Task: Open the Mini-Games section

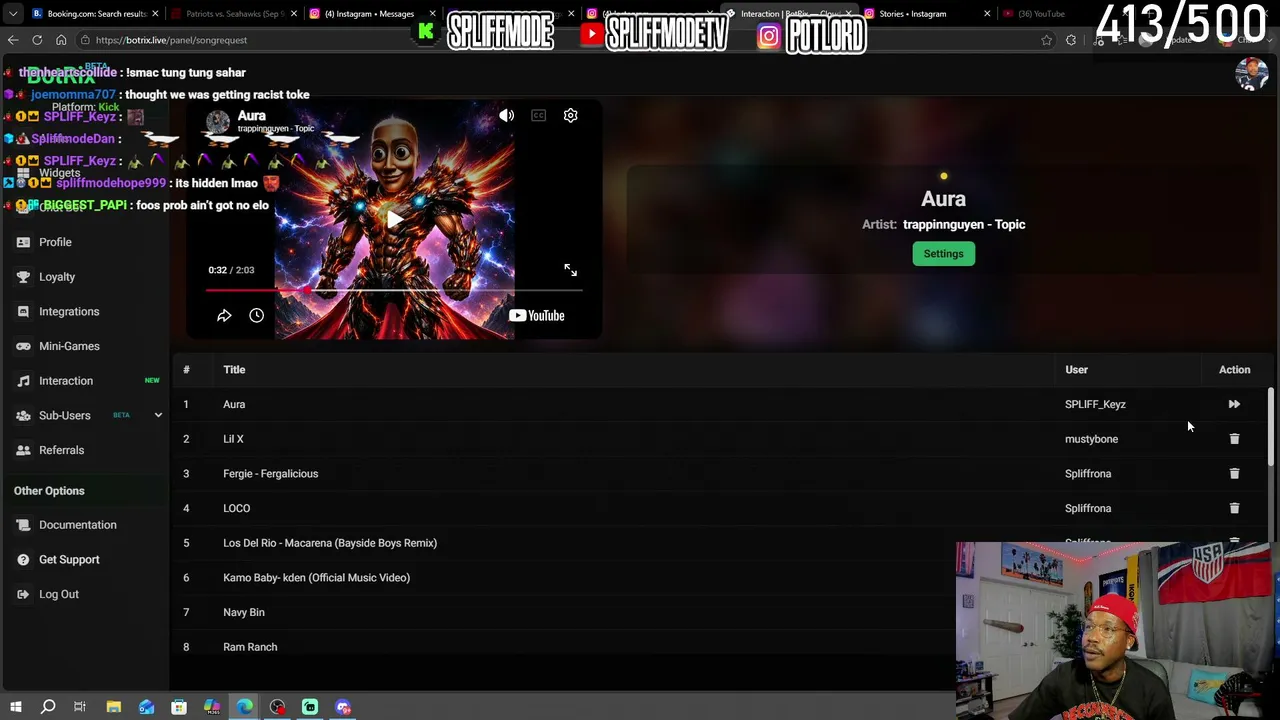Action: [x=69, y=346]
